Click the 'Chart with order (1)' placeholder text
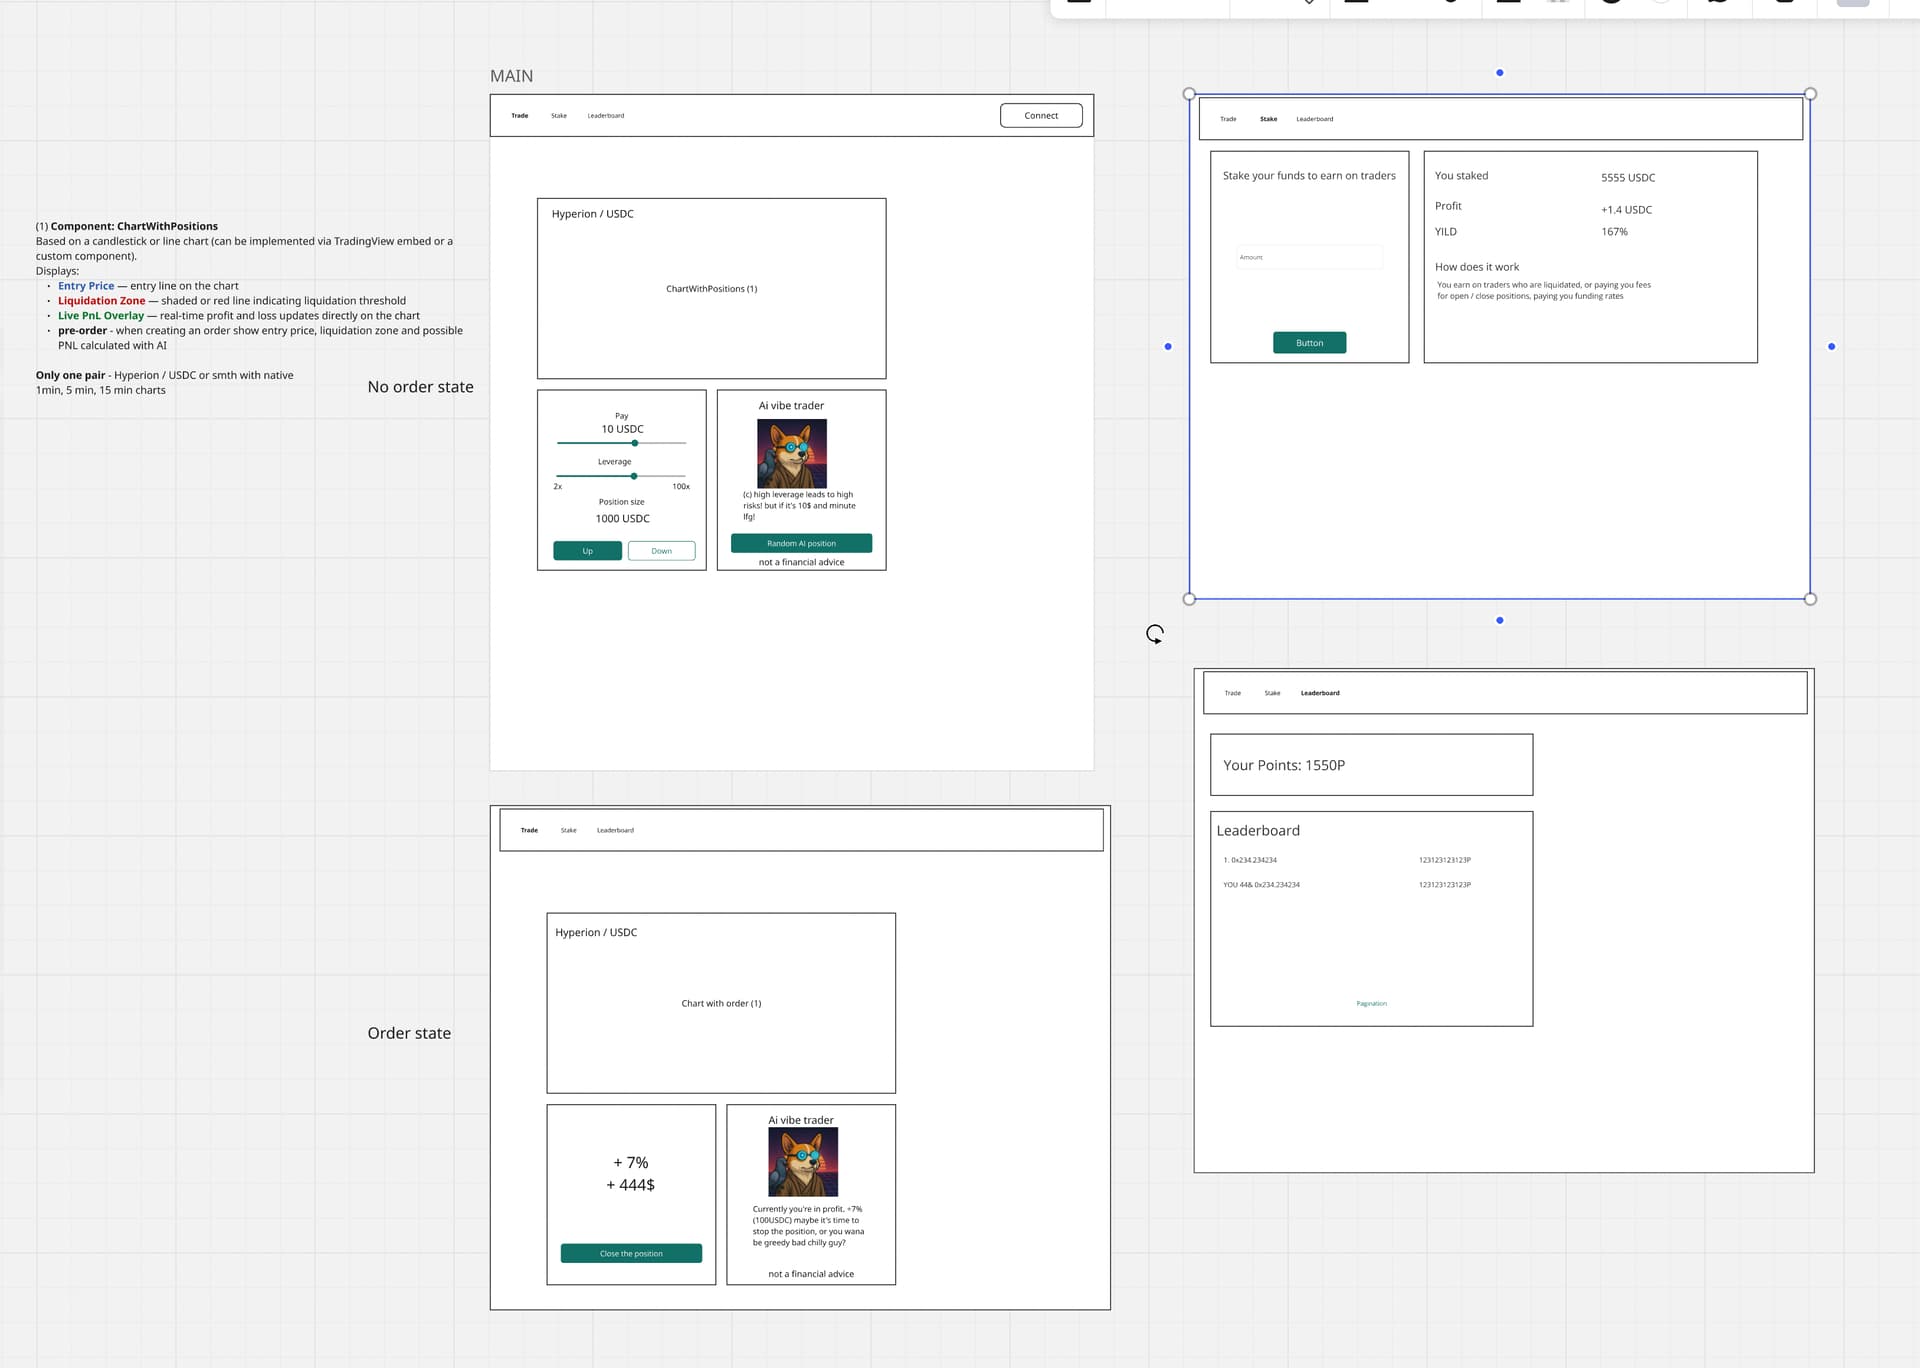1920x1368 pixels. click(721, 1003)
